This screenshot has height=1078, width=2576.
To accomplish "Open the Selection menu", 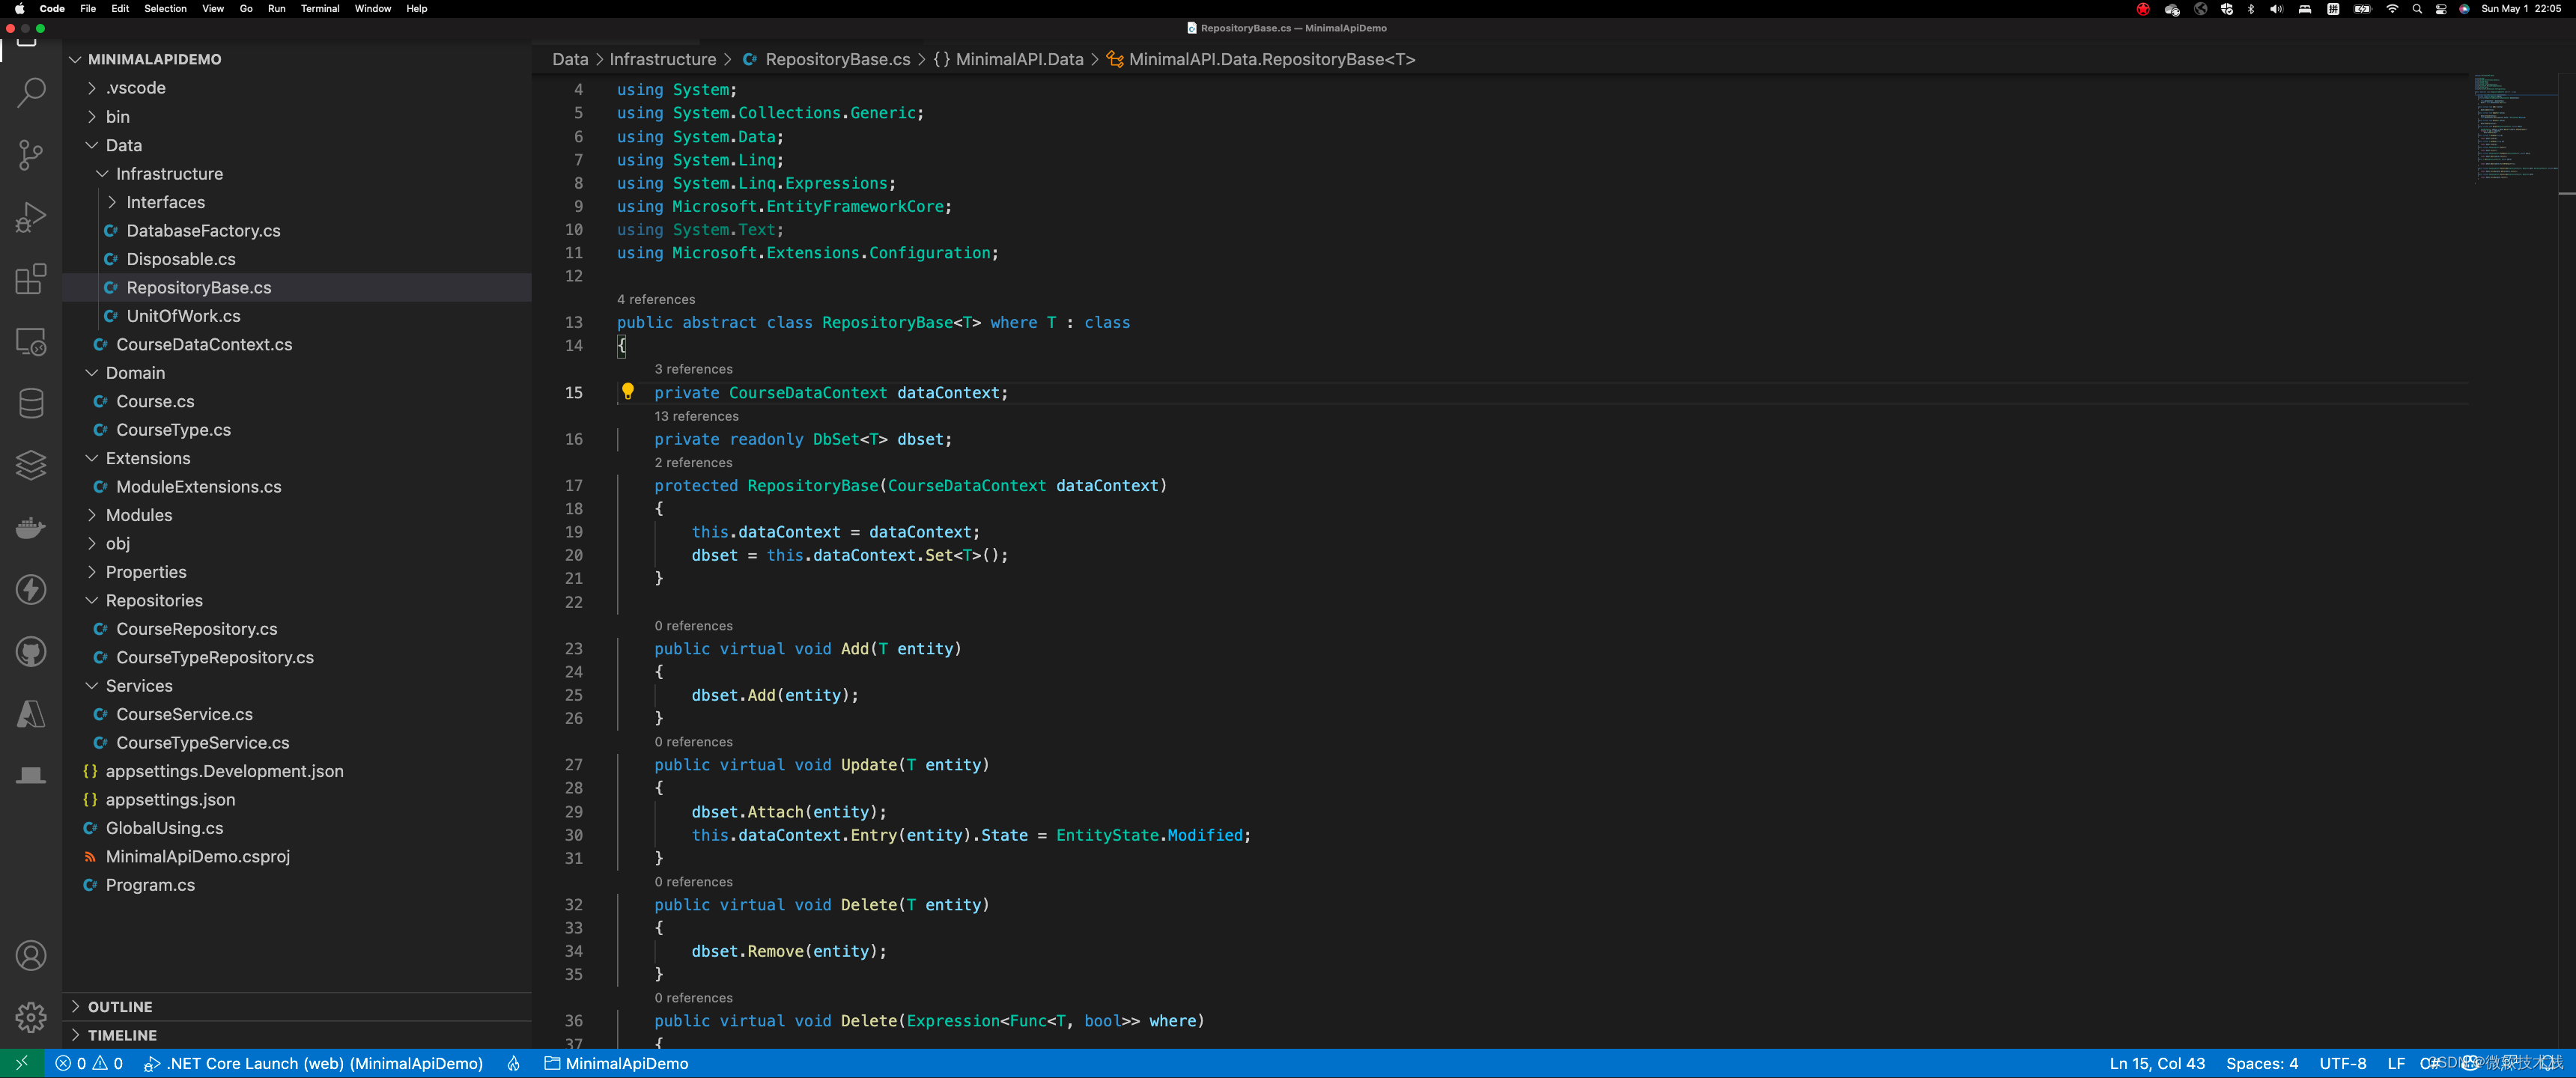I will [x=165, y=9].
